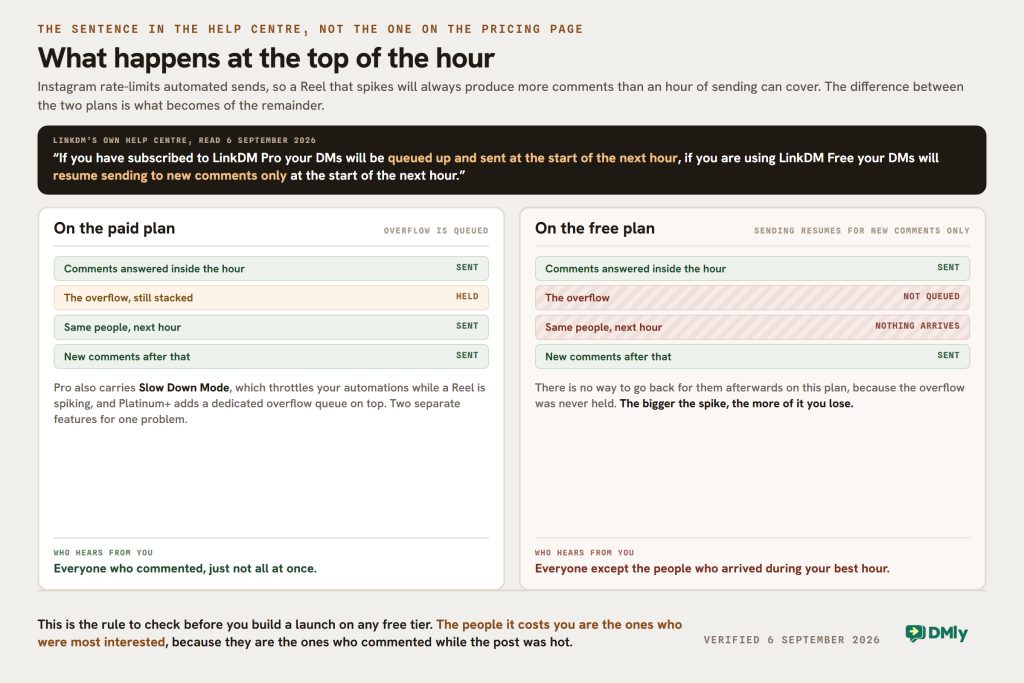Viewport: 1024px width, 683px height.
Task: Click the main heading 'What happens at the top of the hour'
Action: pos(266,58)
